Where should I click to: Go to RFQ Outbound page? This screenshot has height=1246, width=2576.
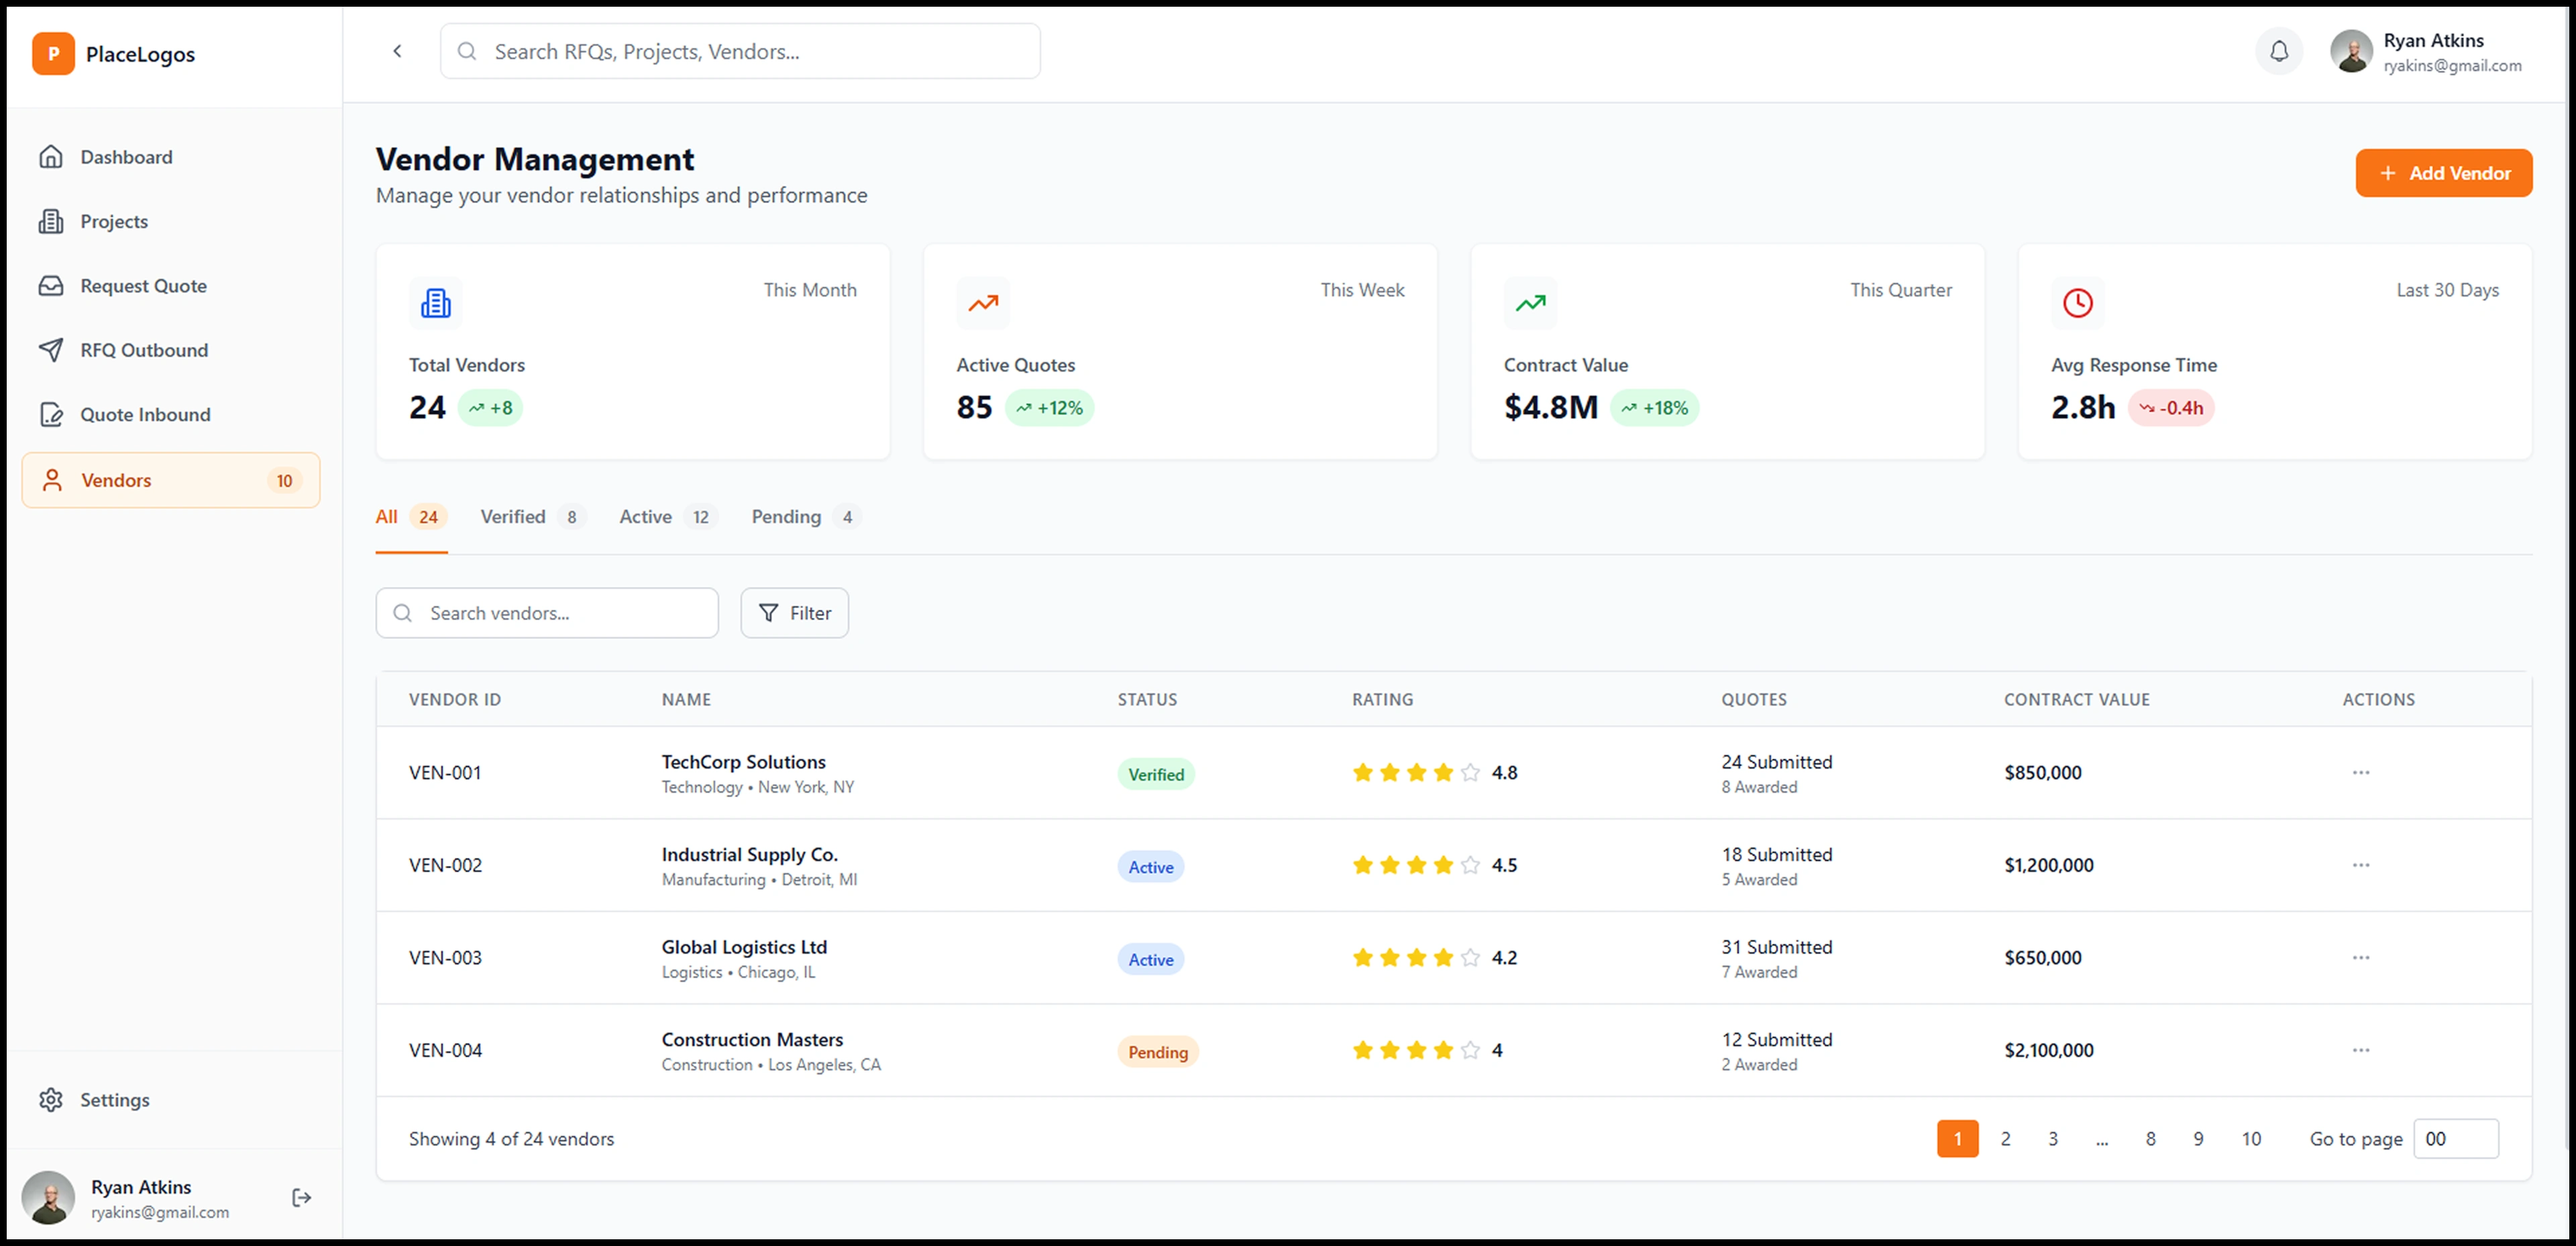(x=144, y=350)
